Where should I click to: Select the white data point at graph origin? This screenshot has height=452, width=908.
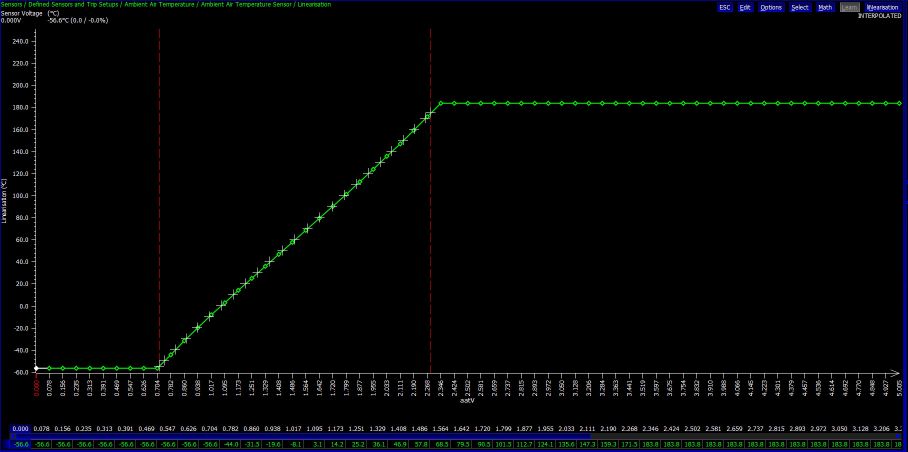(x=36, y=369)
